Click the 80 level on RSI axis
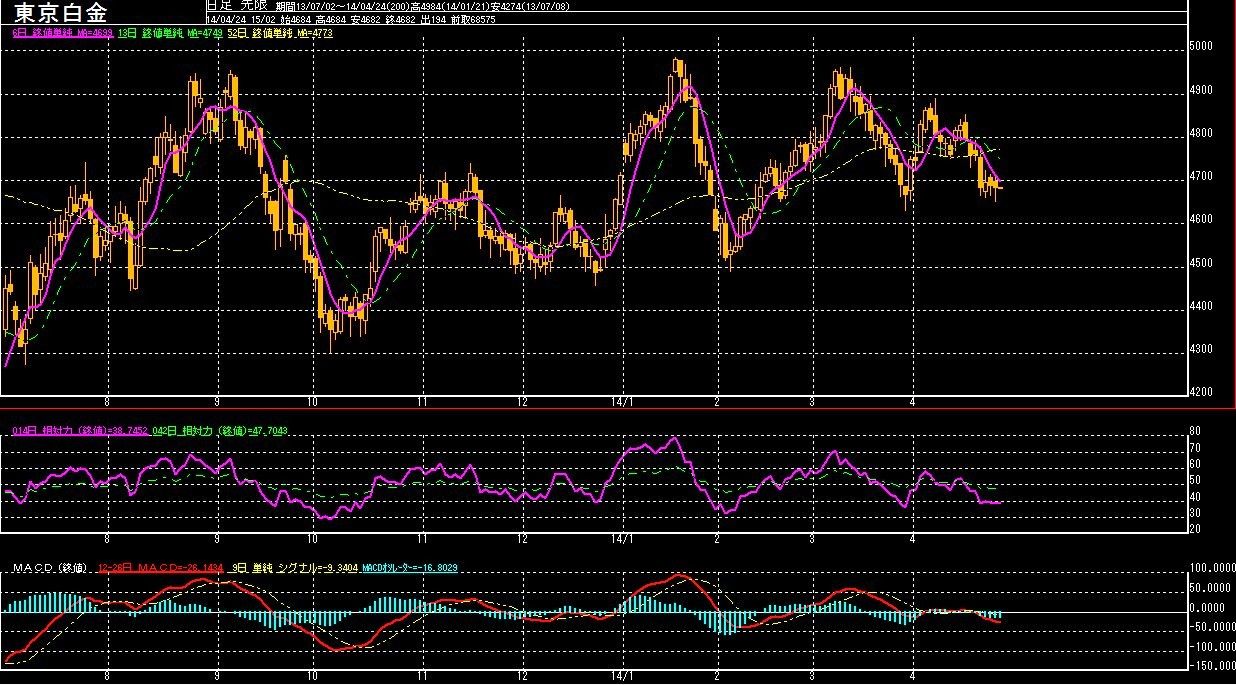Viewport: 1236px width, 685px height. 1195,432
